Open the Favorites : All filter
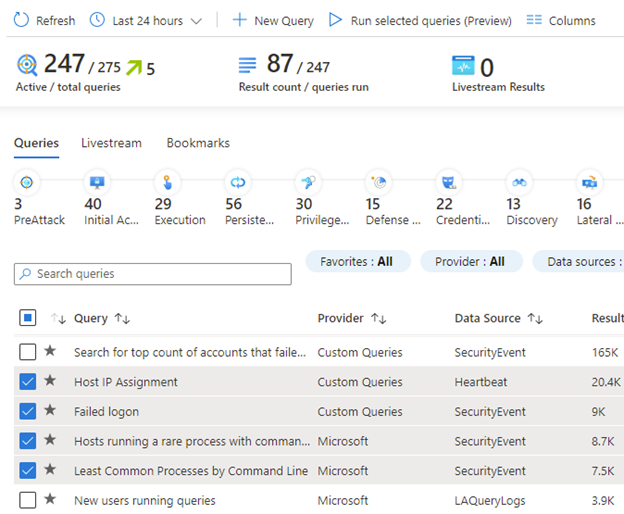The width and height of the screenshot is (624, 514). [x=358, y=261]
